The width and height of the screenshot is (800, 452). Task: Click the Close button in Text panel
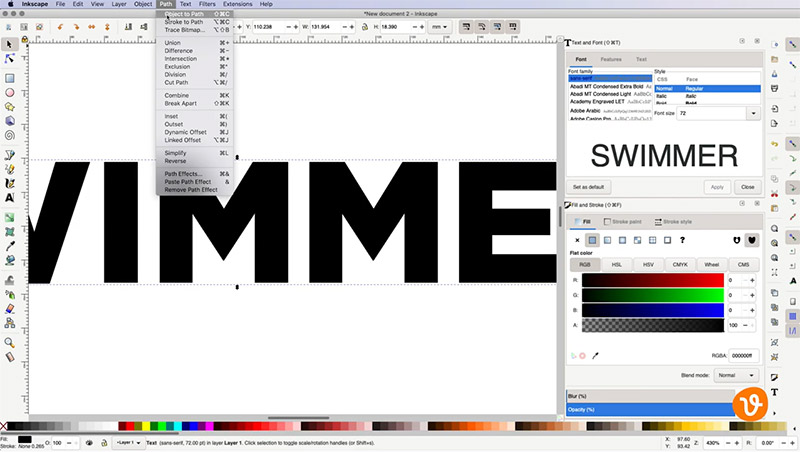click(747, 187)
